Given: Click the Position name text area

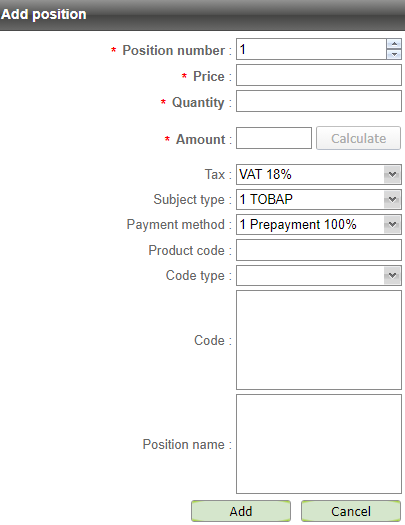Looking at the screenshot, I should pyautogui.click(x=319, y=444).
